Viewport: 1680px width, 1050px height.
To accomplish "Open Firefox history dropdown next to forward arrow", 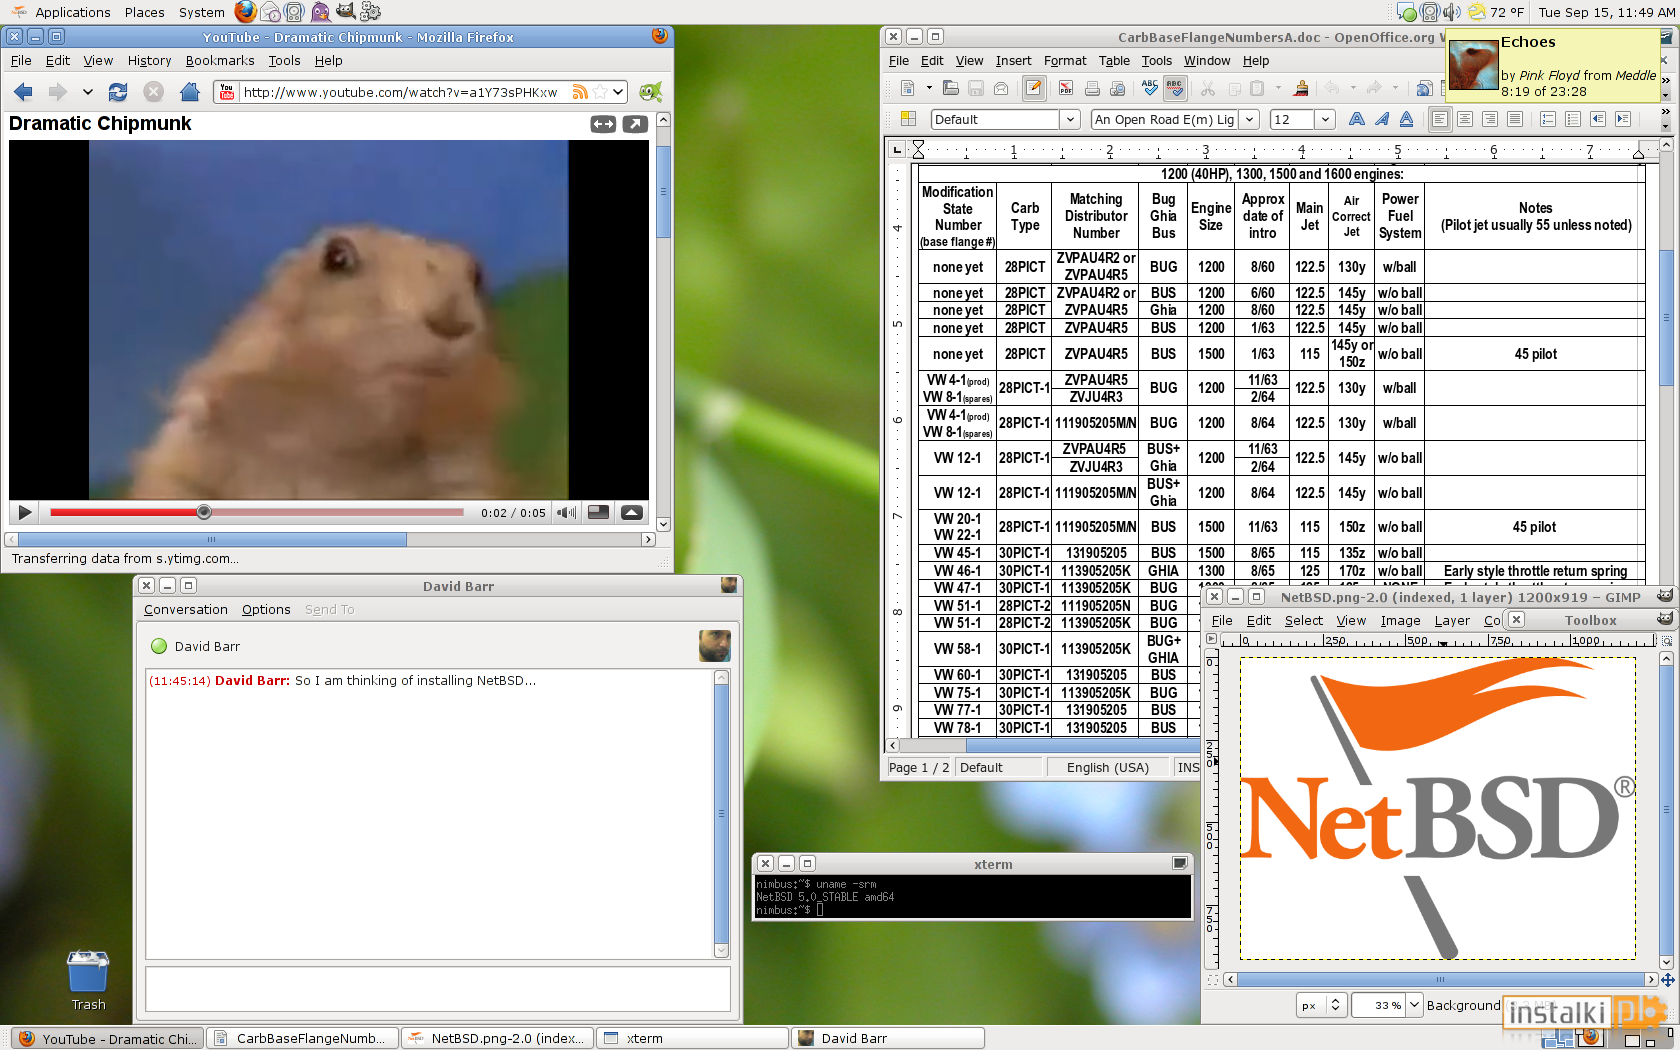I will point(87,92).
